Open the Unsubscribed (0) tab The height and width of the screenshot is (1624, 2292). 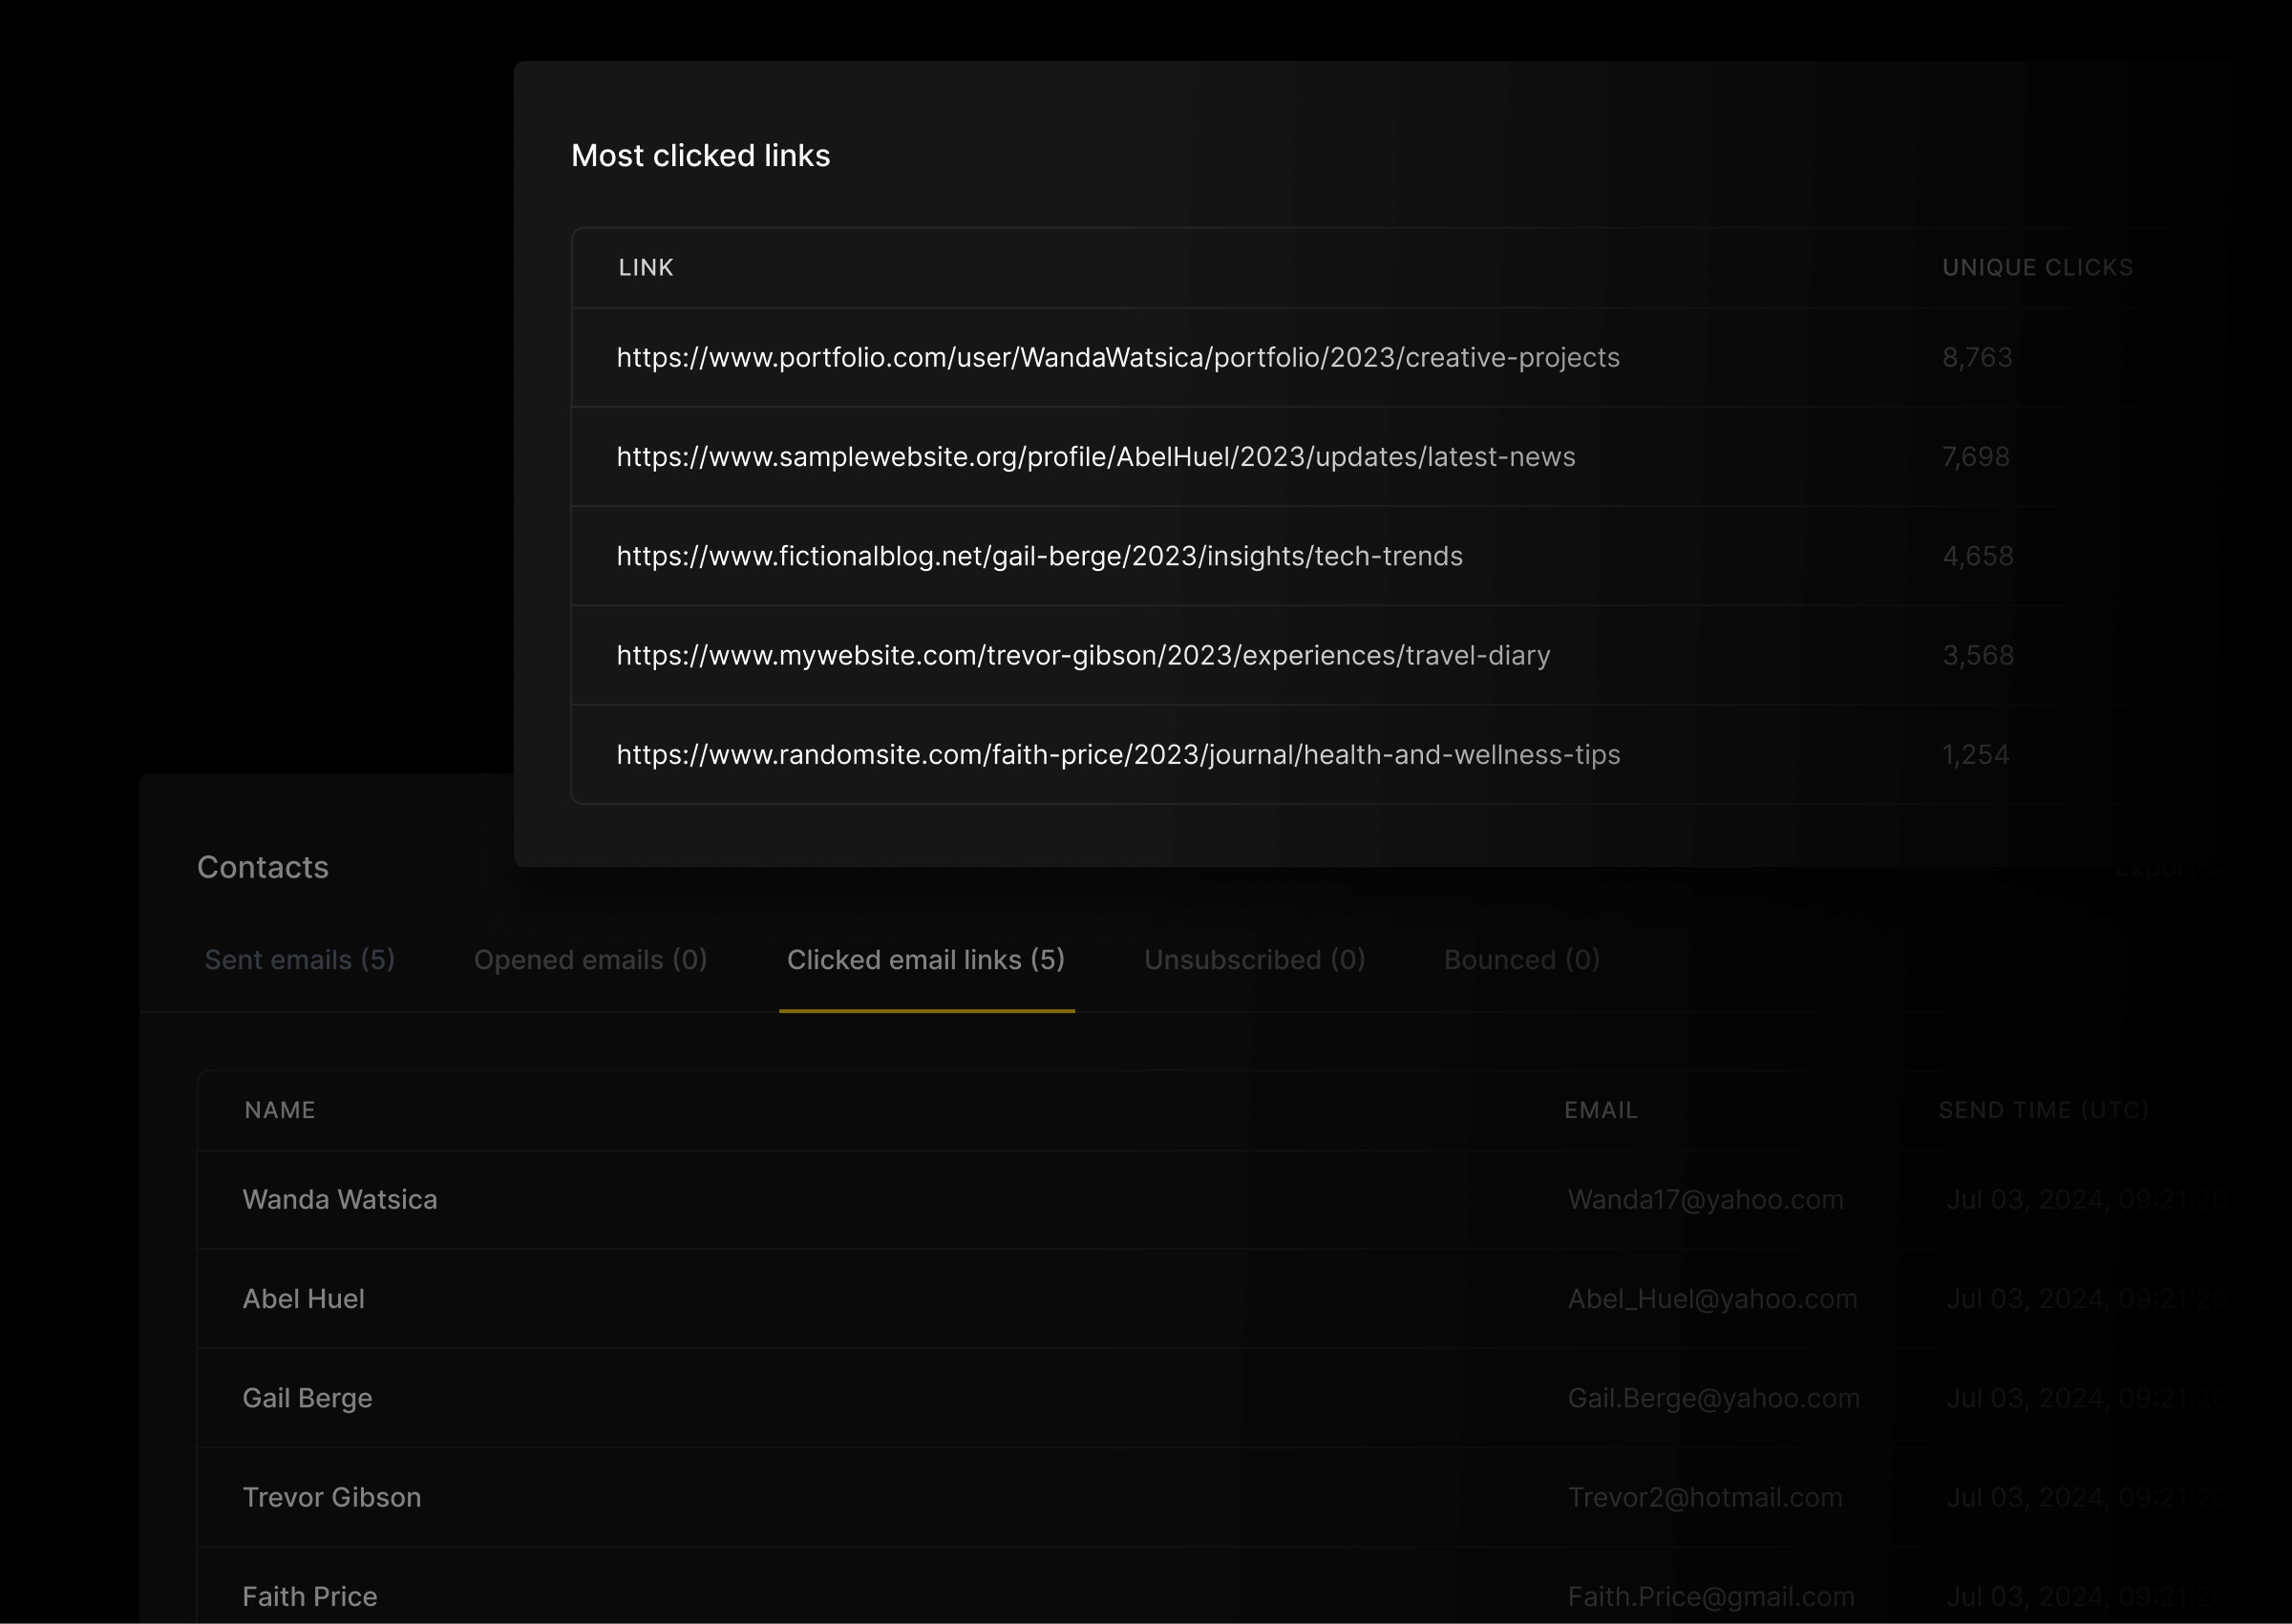click(x=1255, y=960)
